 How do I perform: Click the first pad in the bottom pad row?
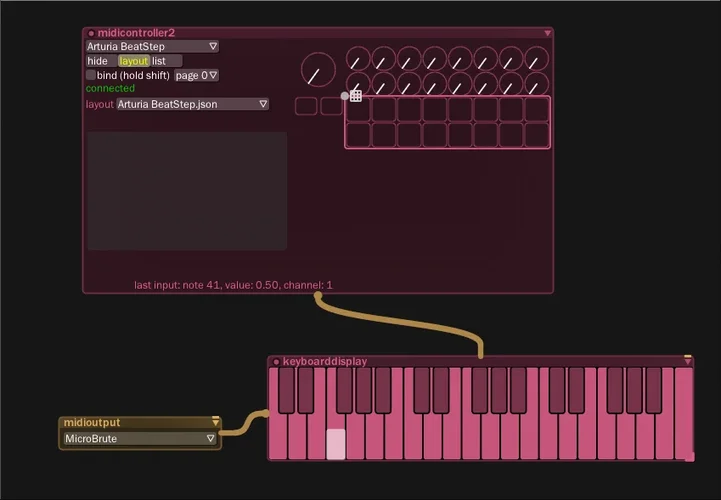click(358, 135)
